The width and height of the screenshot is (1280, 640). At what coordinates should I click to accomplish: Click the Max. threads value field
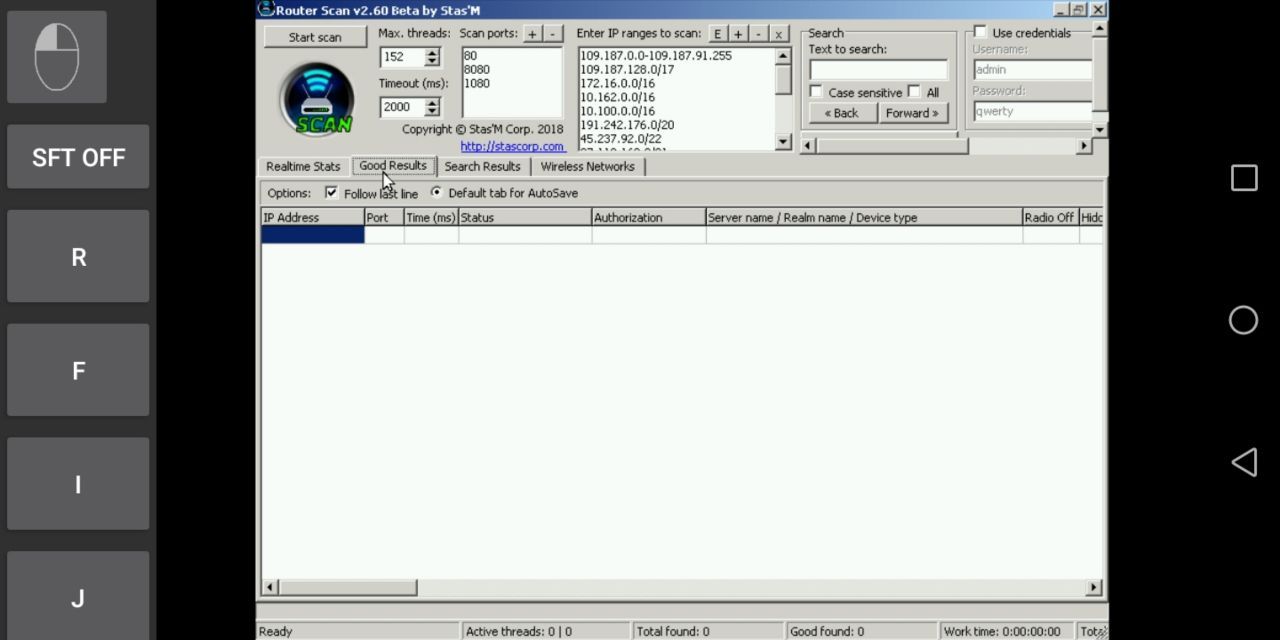point(402,57)
